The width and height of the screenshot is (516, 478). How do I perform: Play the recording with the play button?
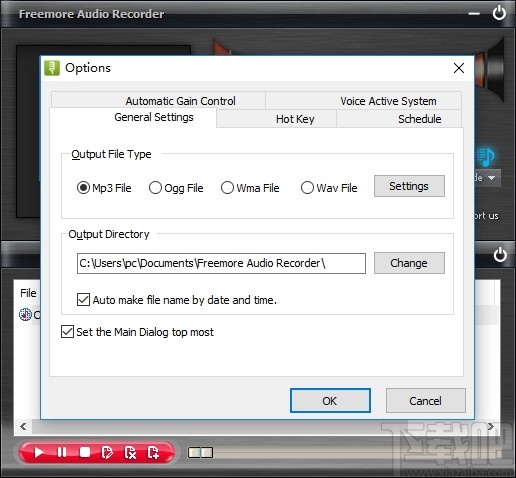(39, 452)
